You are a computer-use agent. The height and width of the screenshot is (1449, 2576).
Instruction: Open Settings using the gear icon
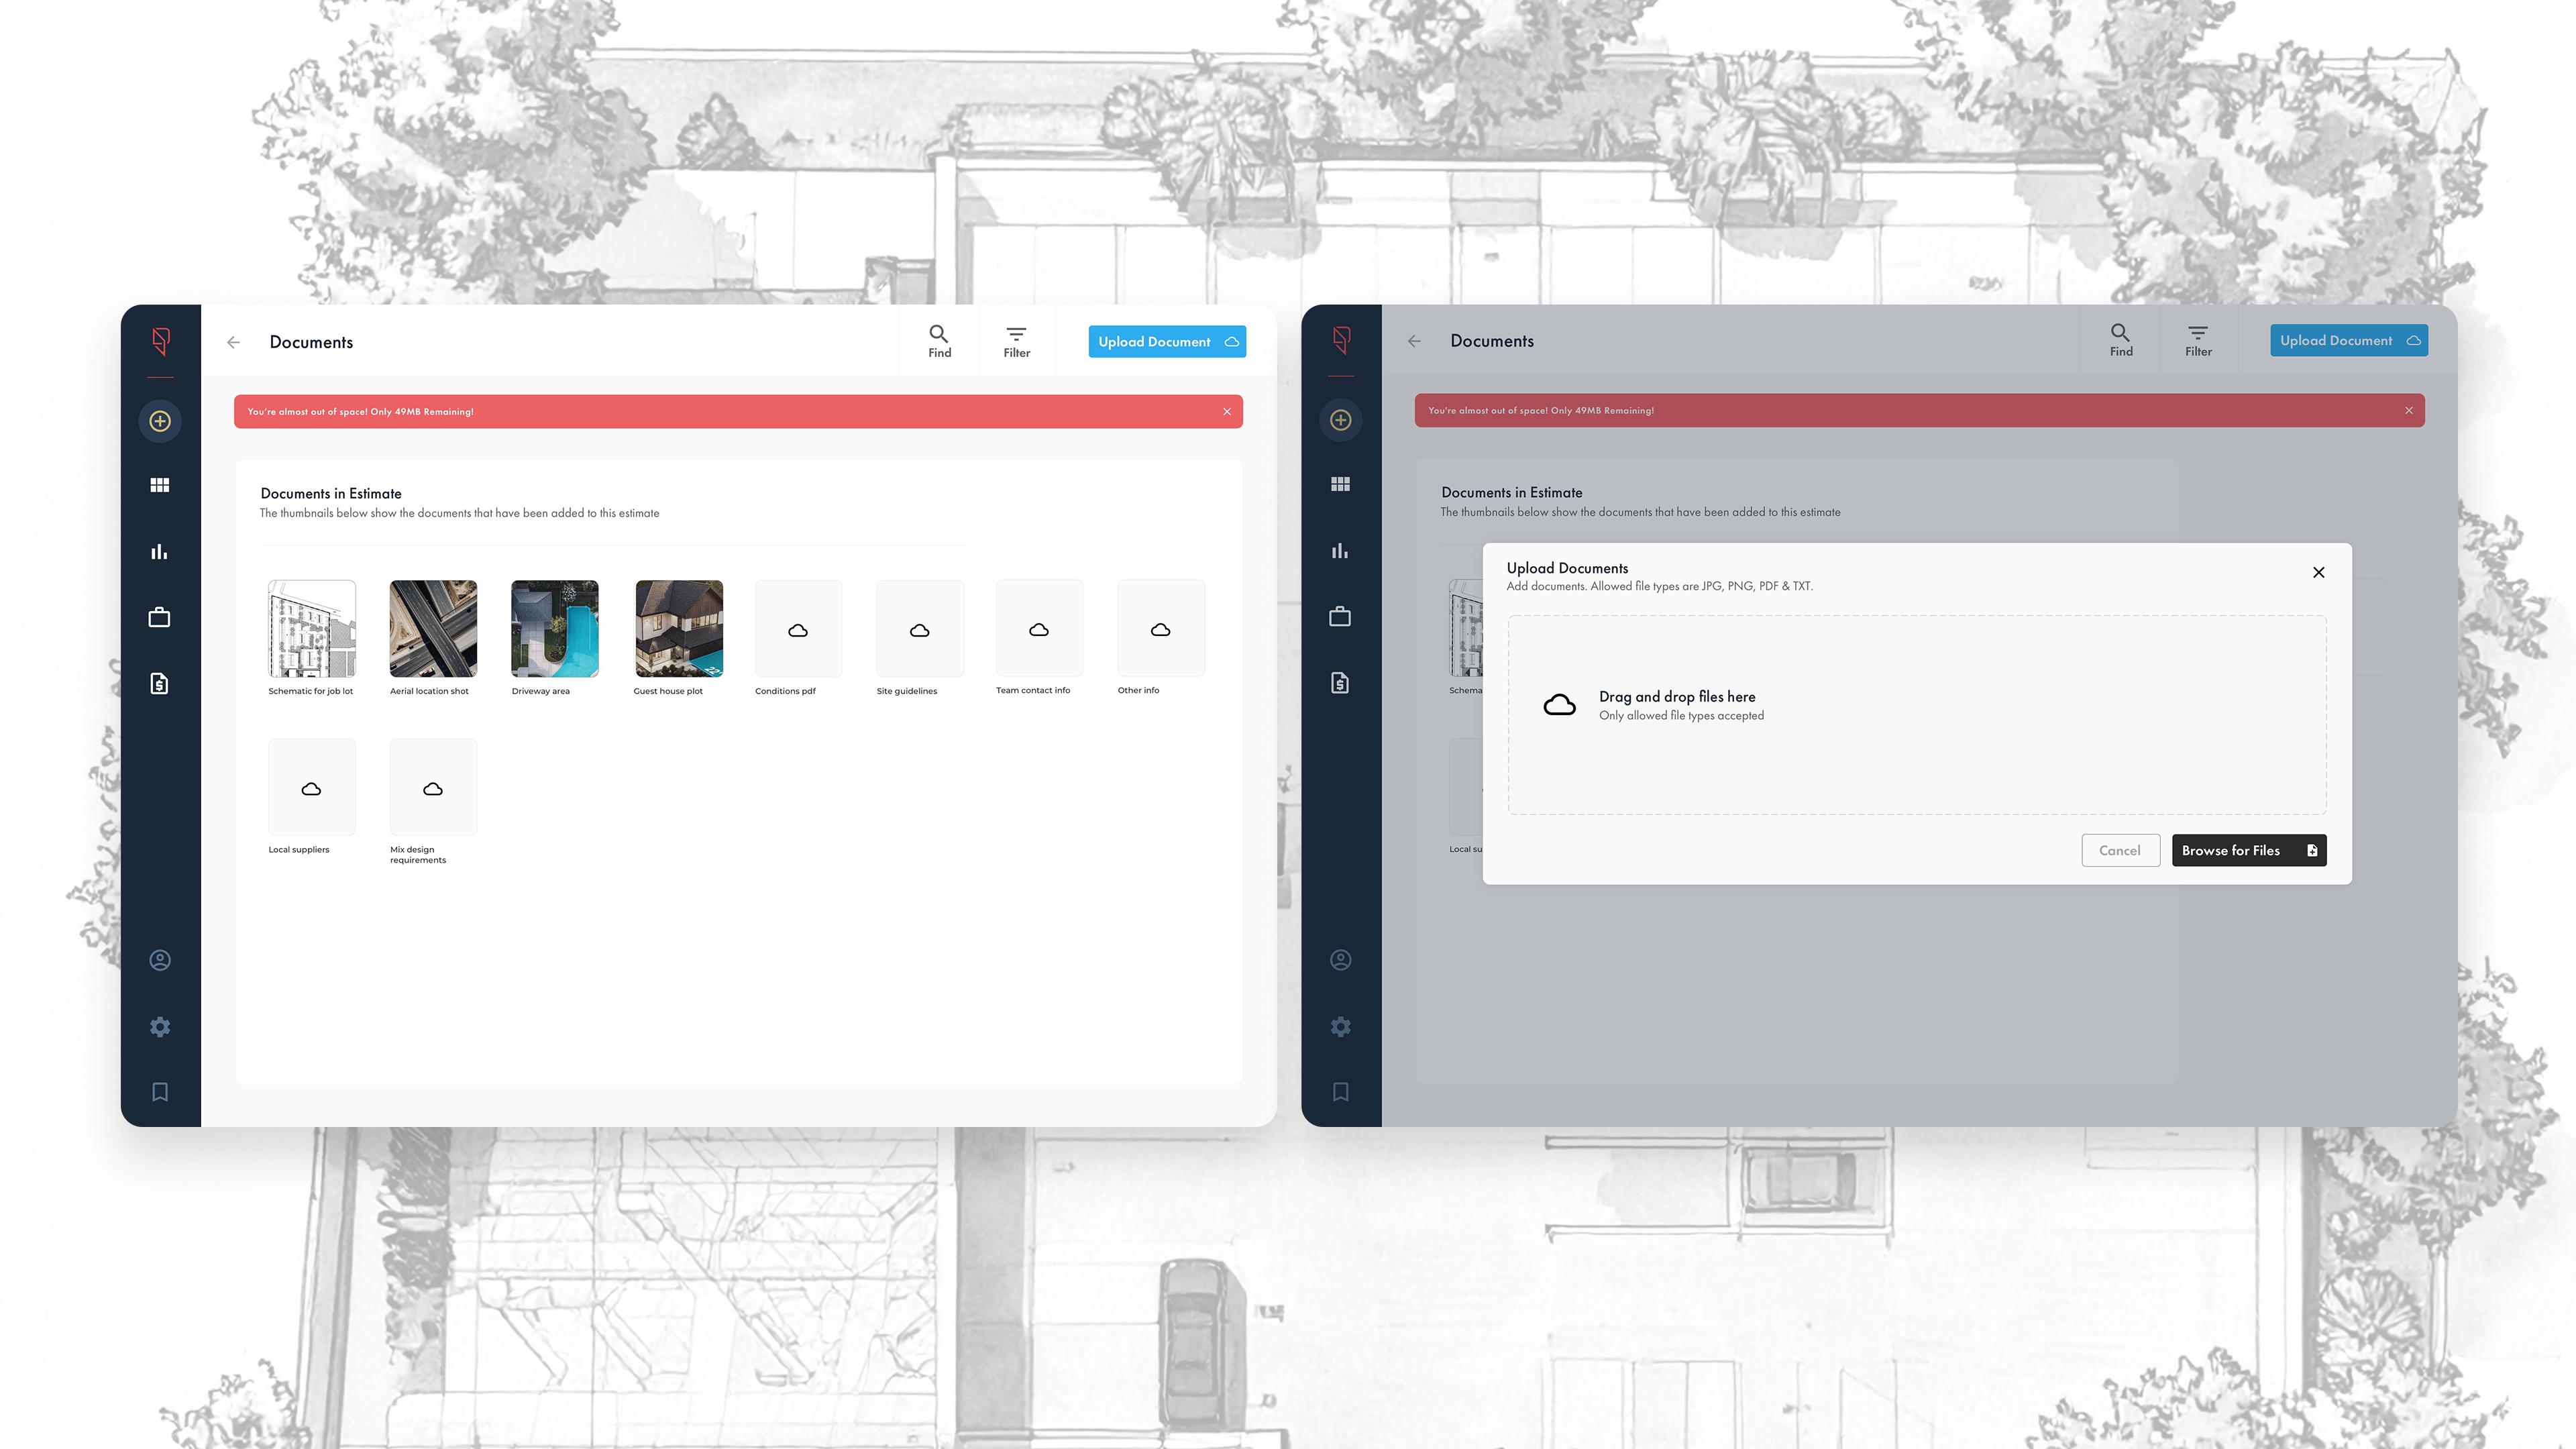pos(160,1026)
